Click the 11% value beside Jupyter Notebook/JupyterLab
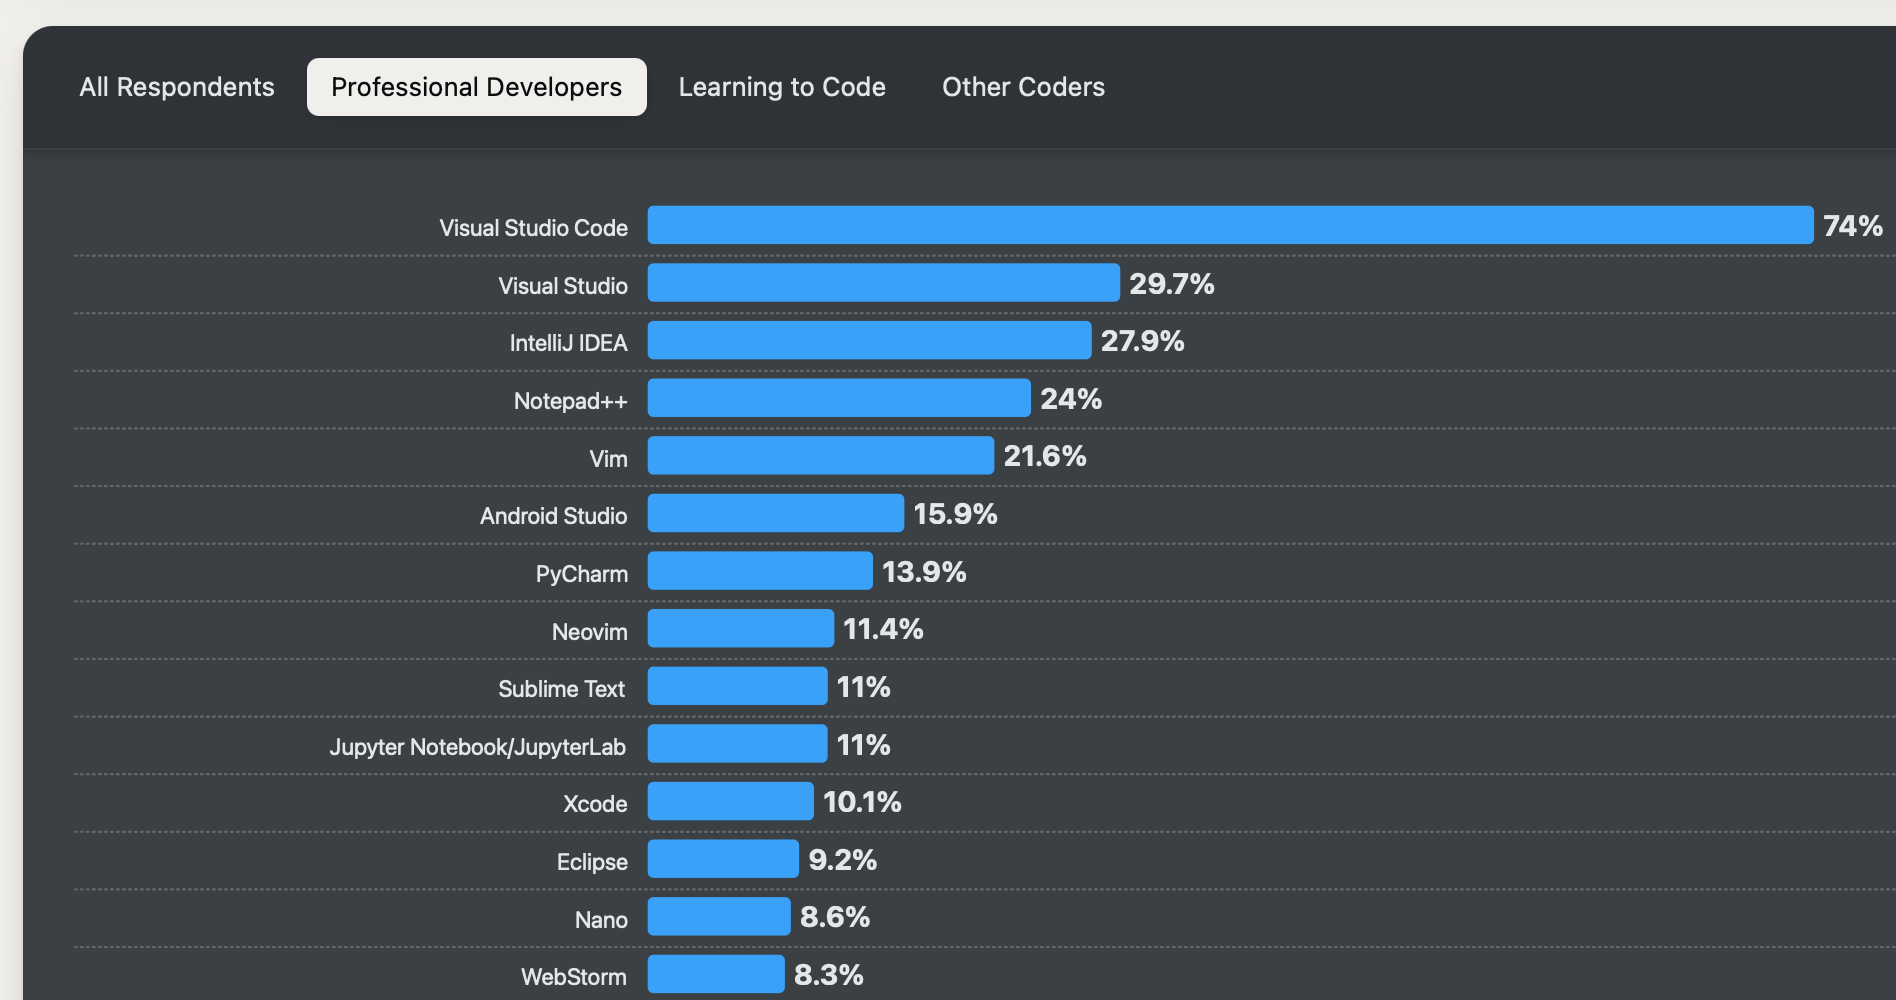Screen dimensions: 1896x1000 coord(864,745)
